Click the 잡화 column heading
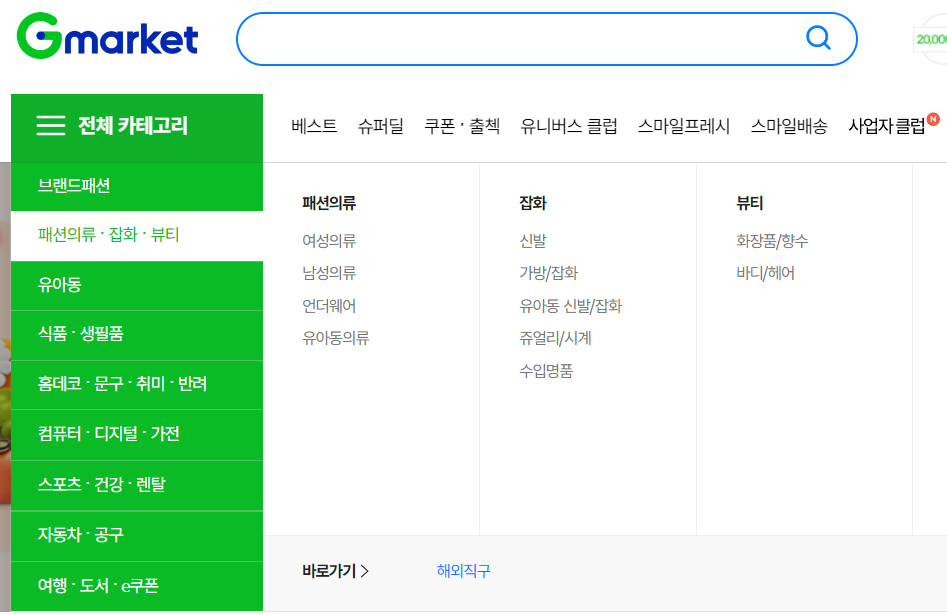Image resolution: width=947 pixels, height=615 pixels. pyautogui.click(x=533, y=203)
